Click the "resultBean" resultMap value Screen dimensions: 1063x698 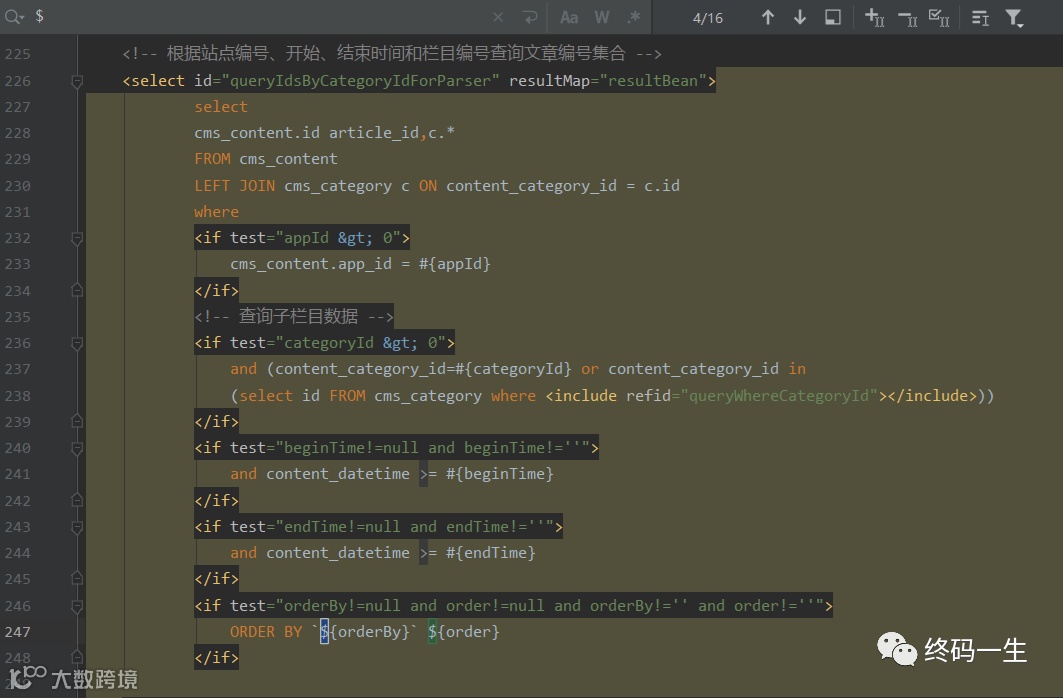point(653,81)
